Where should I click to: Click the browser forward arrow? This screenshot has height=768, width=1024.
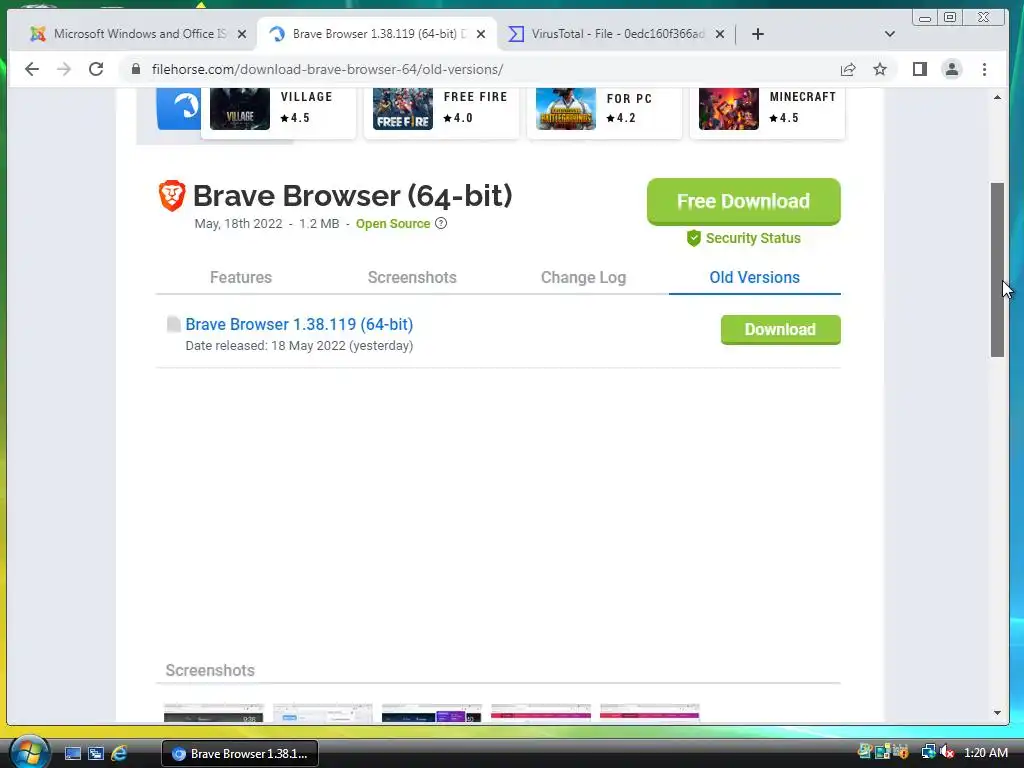pos(64,69)
